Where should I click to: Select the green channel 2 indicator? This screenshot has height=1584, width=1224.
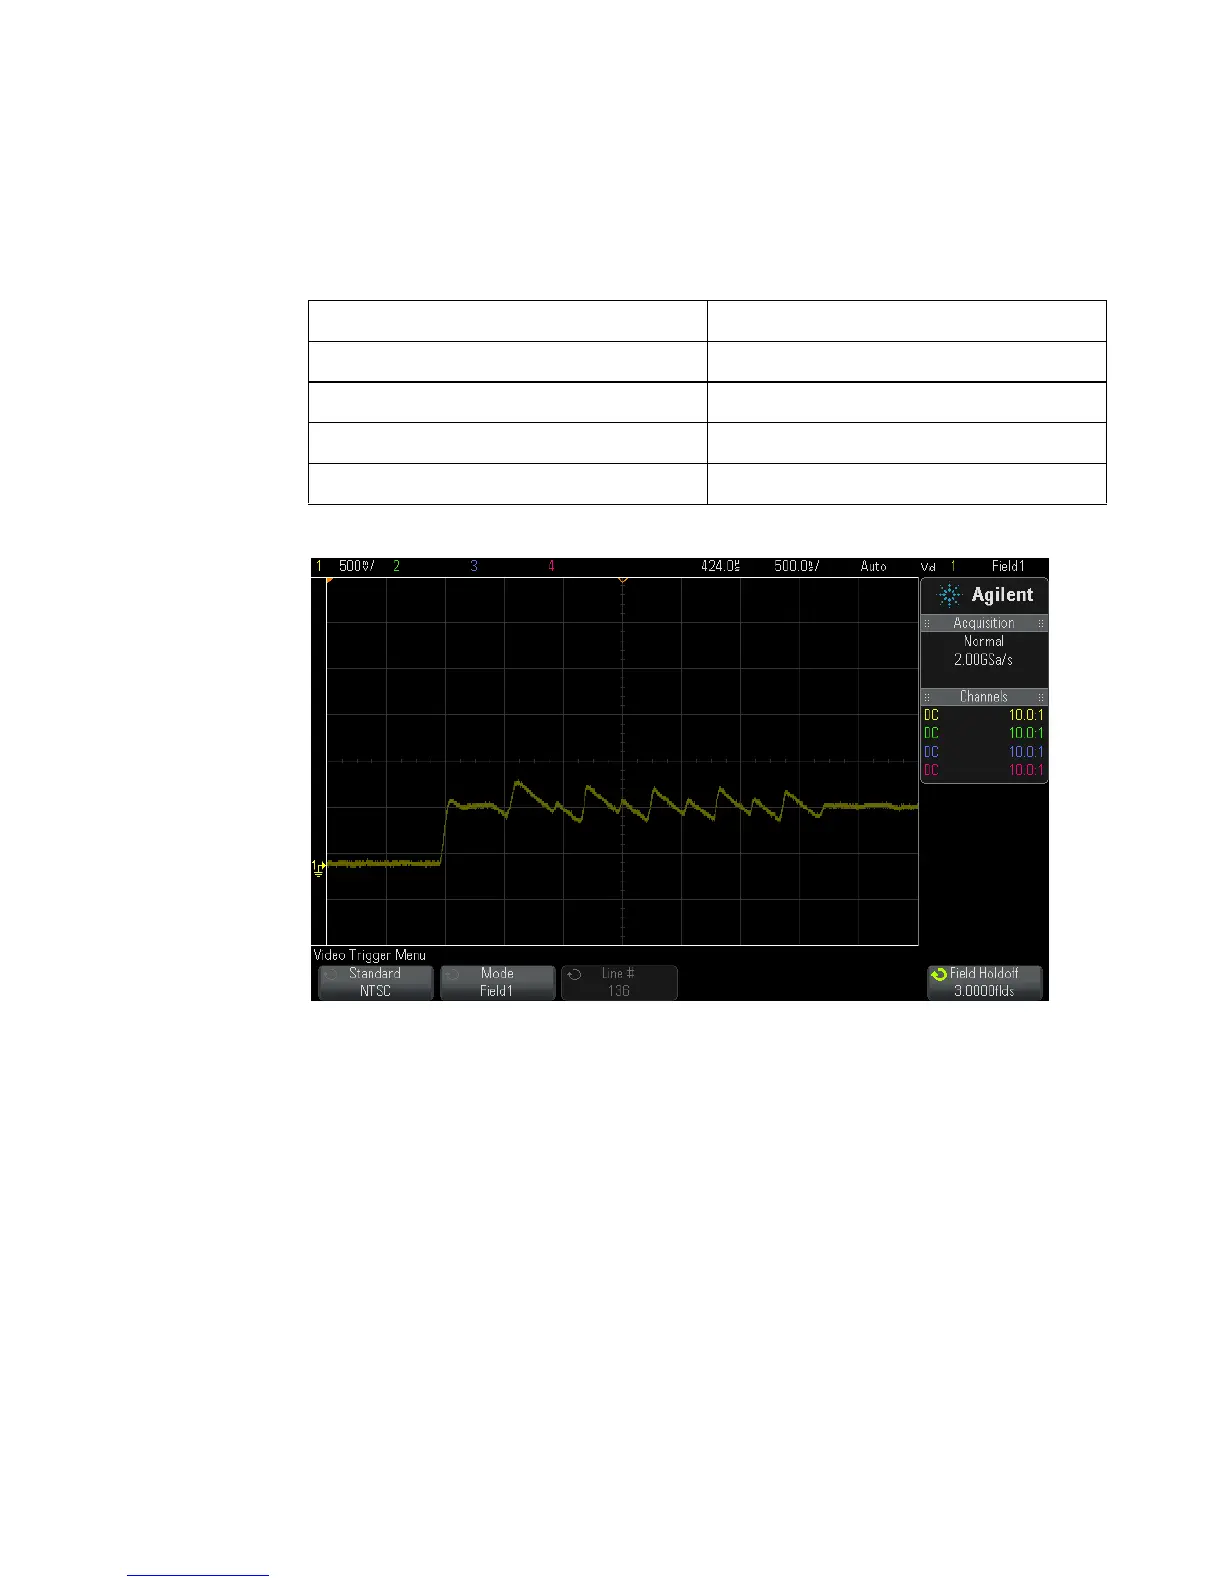coord(397,566)
